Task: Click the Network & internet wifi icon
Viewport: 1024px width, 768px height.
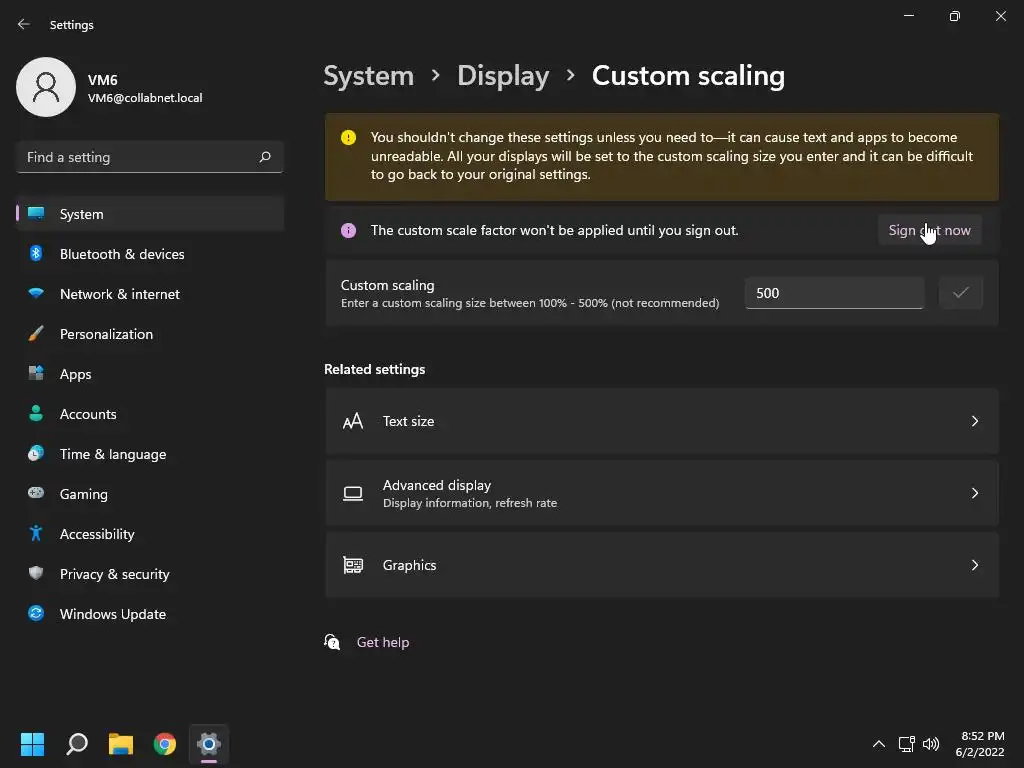Action: (x=36, y=294)
